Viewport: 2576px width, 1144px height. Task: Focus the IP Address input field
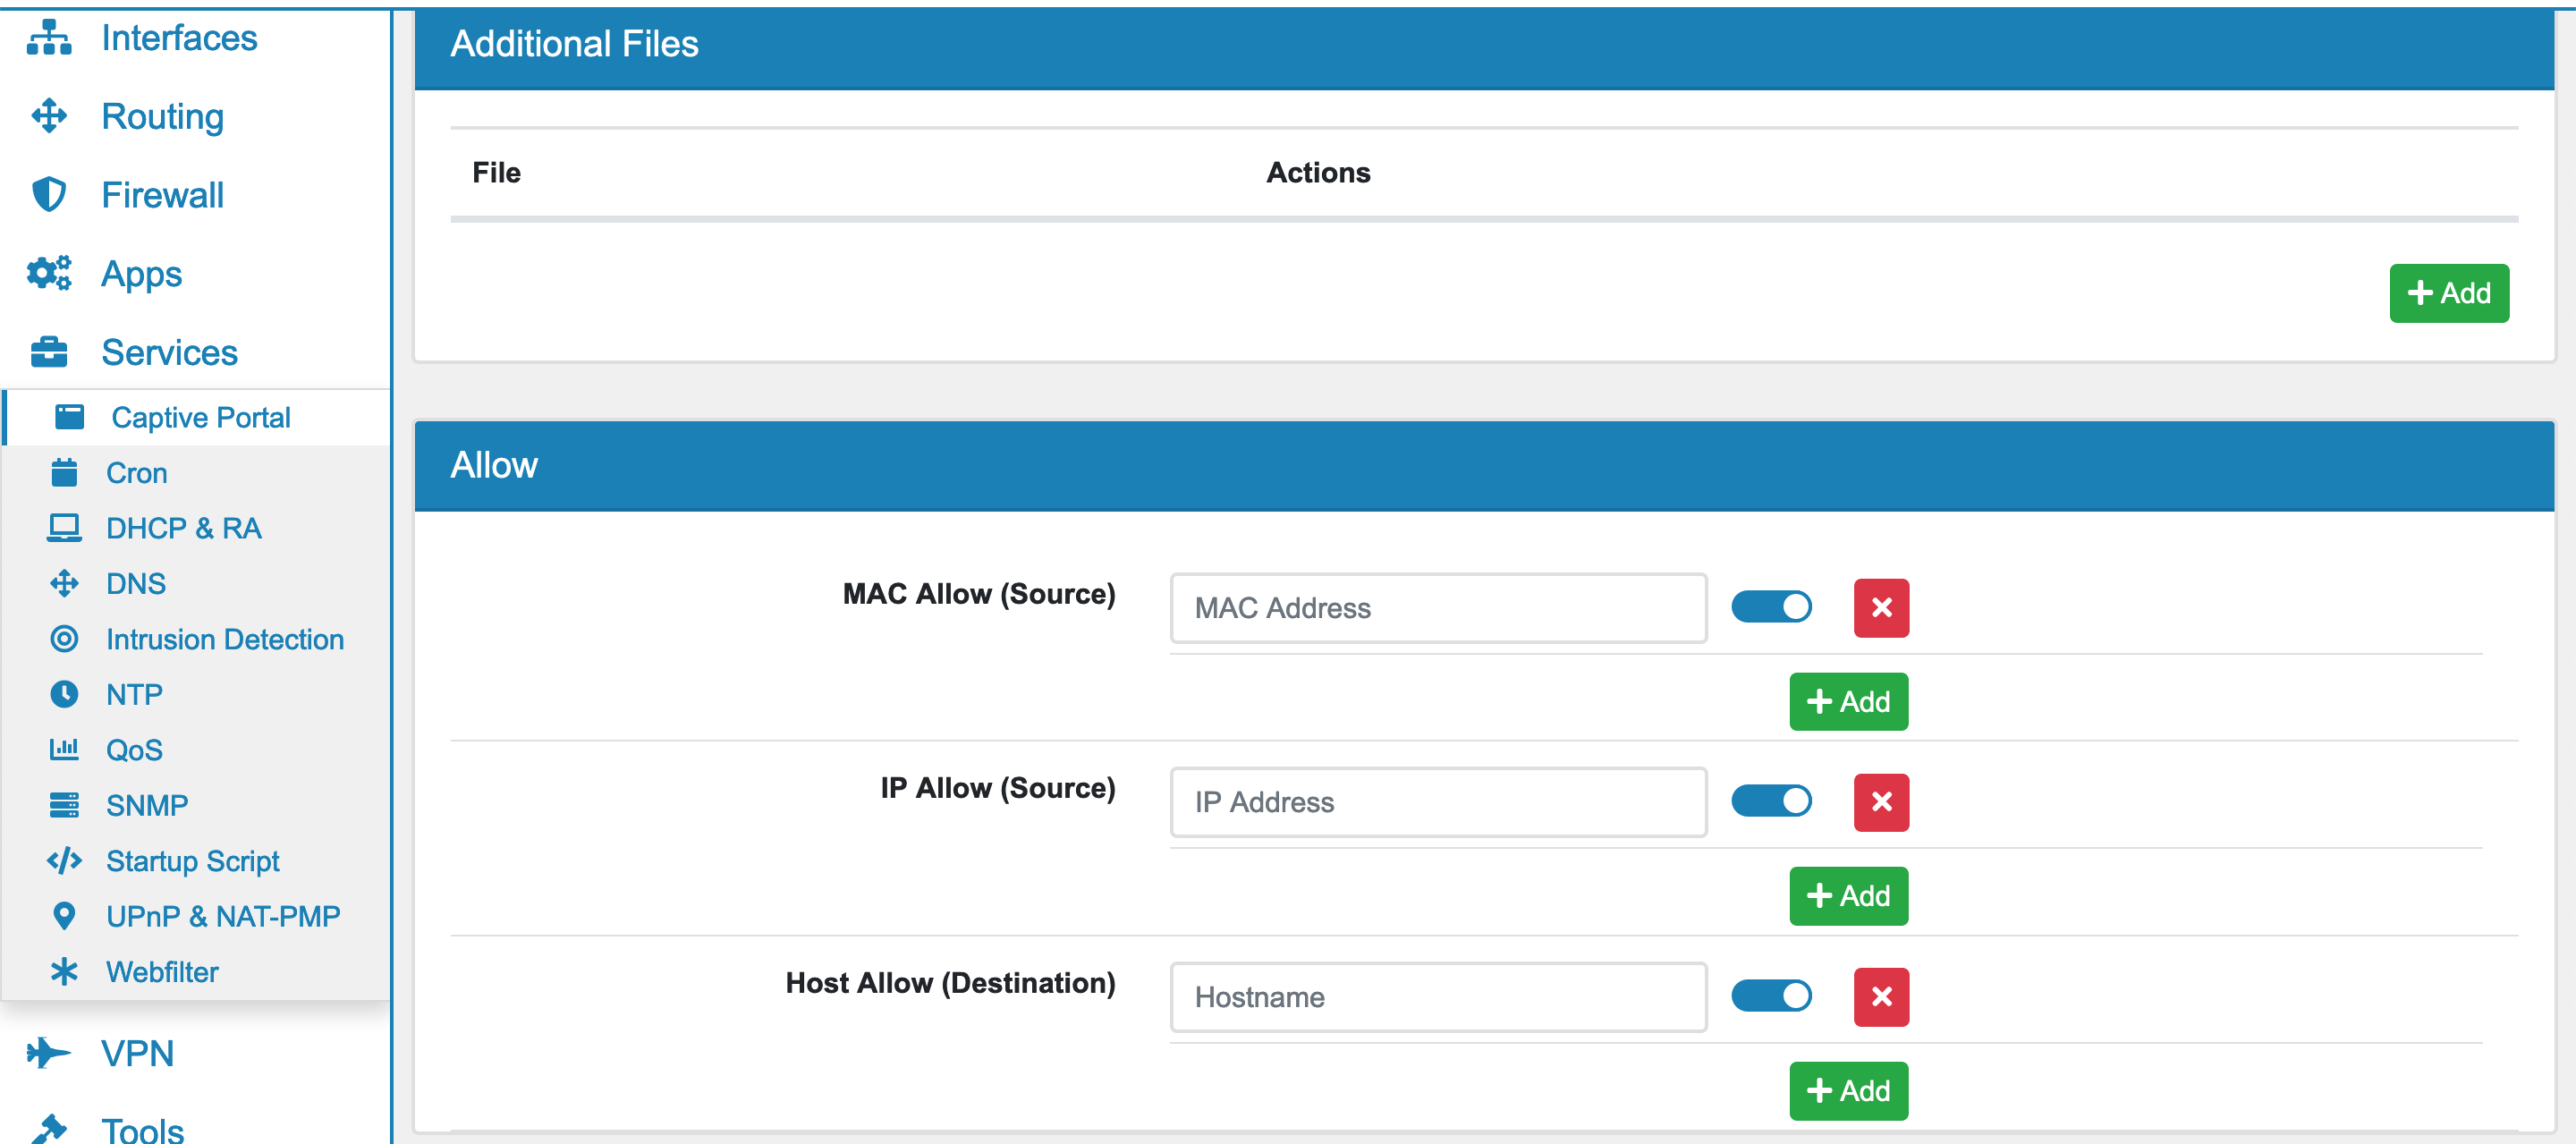click(x=1438, y=802)
